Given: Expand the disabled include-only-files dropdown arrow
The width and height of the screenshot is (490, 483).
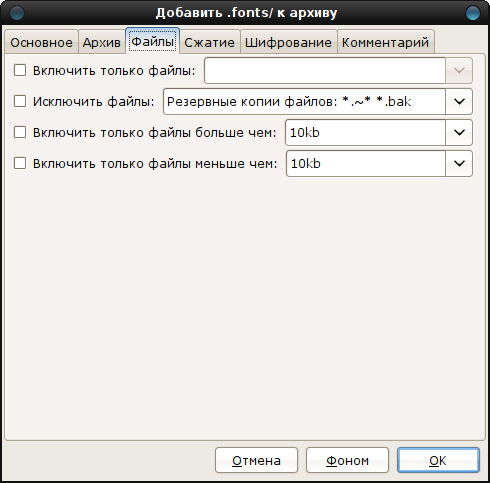Looking at the screenshot, I should (459, 70).
